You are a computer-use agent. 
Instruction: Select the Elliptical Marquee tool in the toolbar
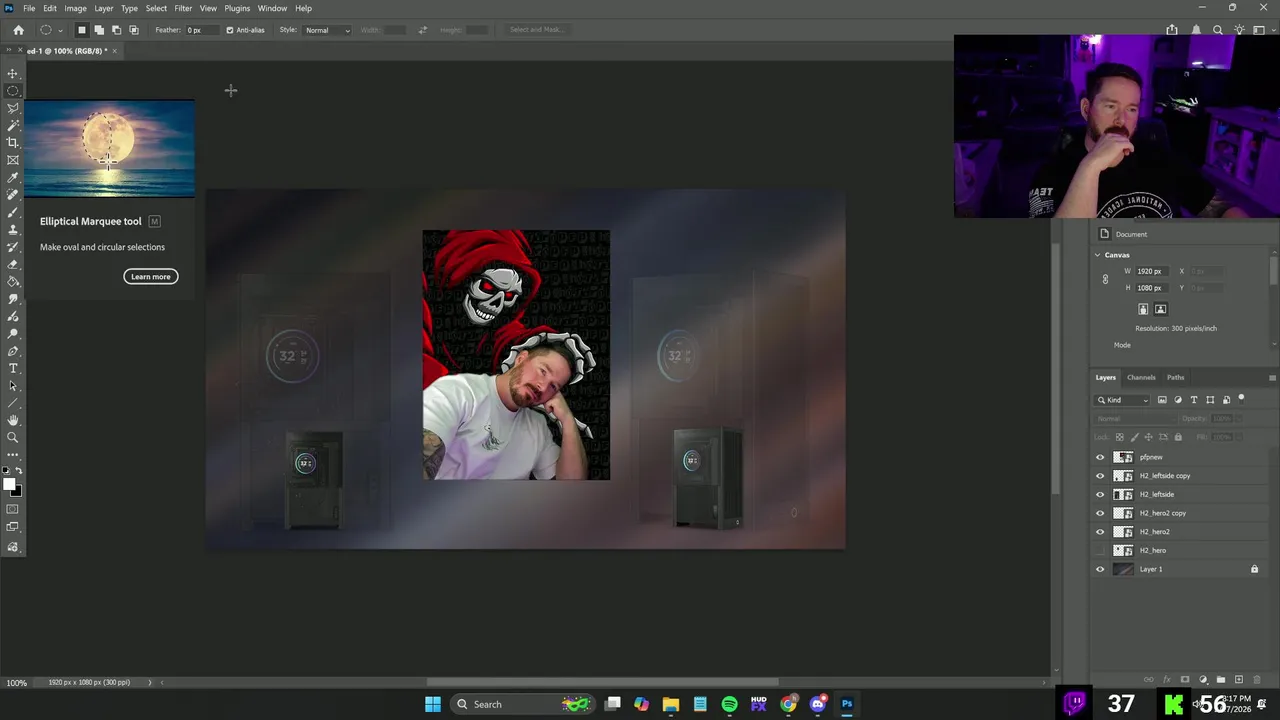[x=13, y=91]
